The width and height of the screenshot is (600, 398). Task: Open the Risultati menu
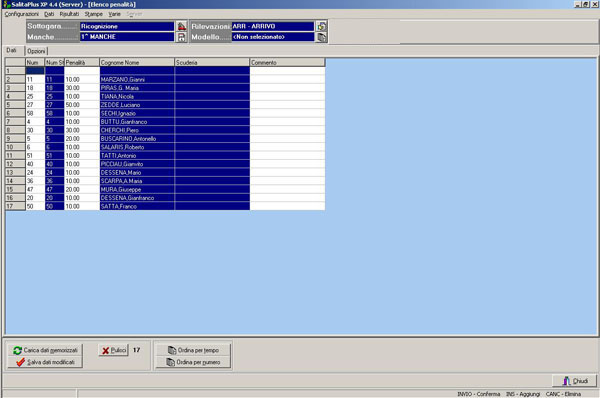point(69,14)
